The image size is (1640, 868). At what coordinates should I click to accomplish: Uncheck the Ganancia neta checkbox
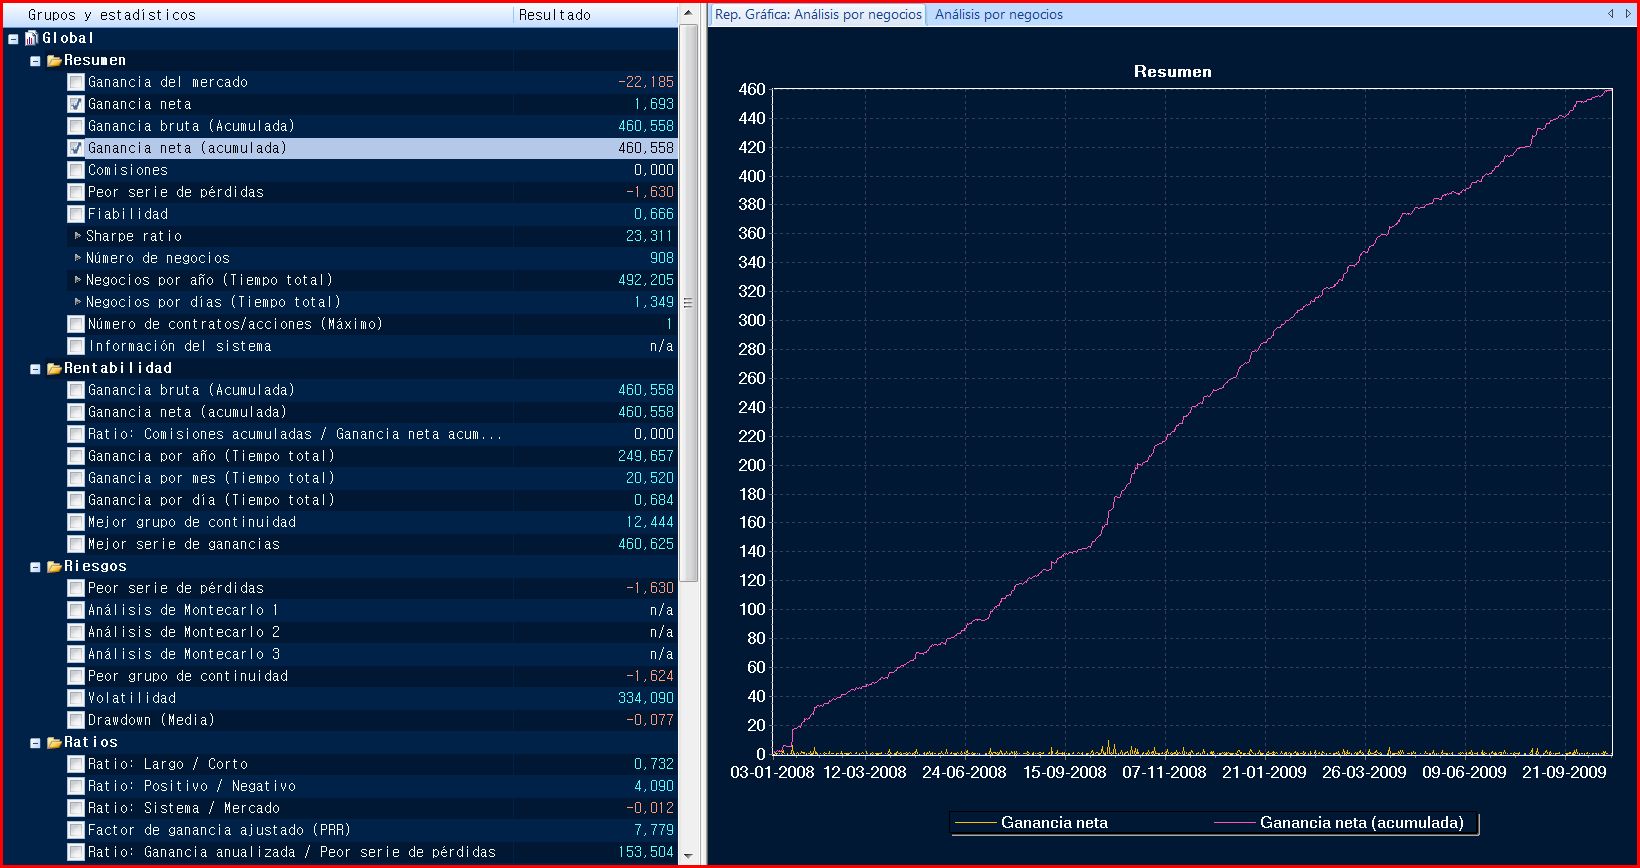click(76, 104)
